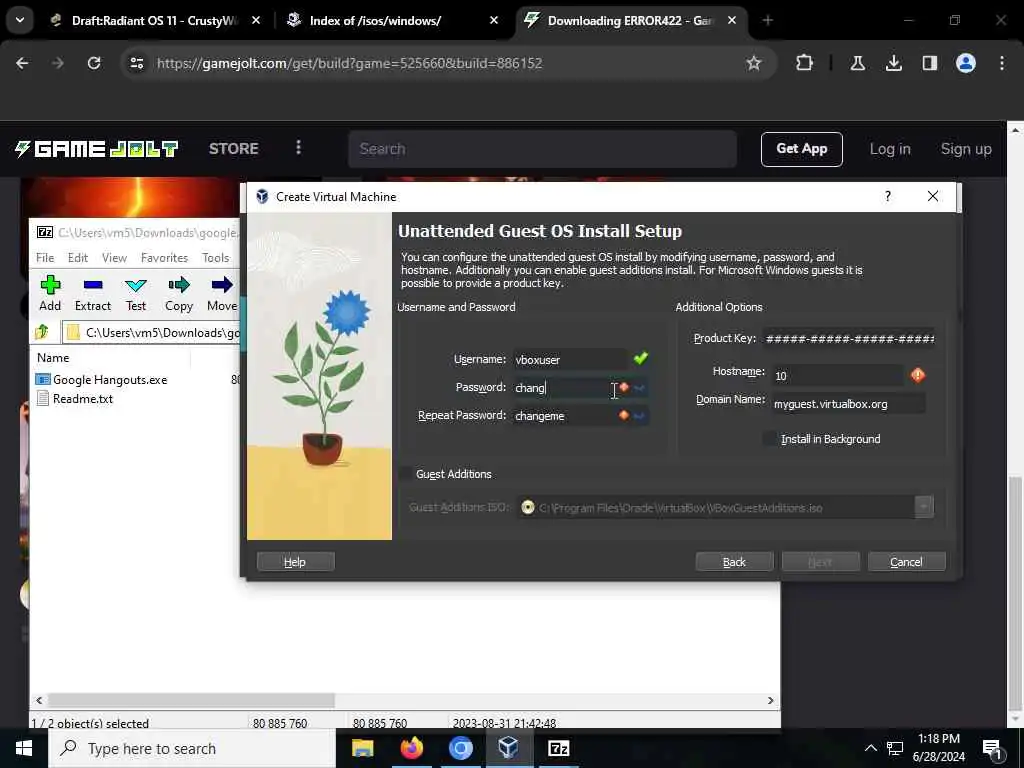Screen dimensions: 1024x768
Task: Enable Install in Background checkbox
Action: [x=771, y=439]
